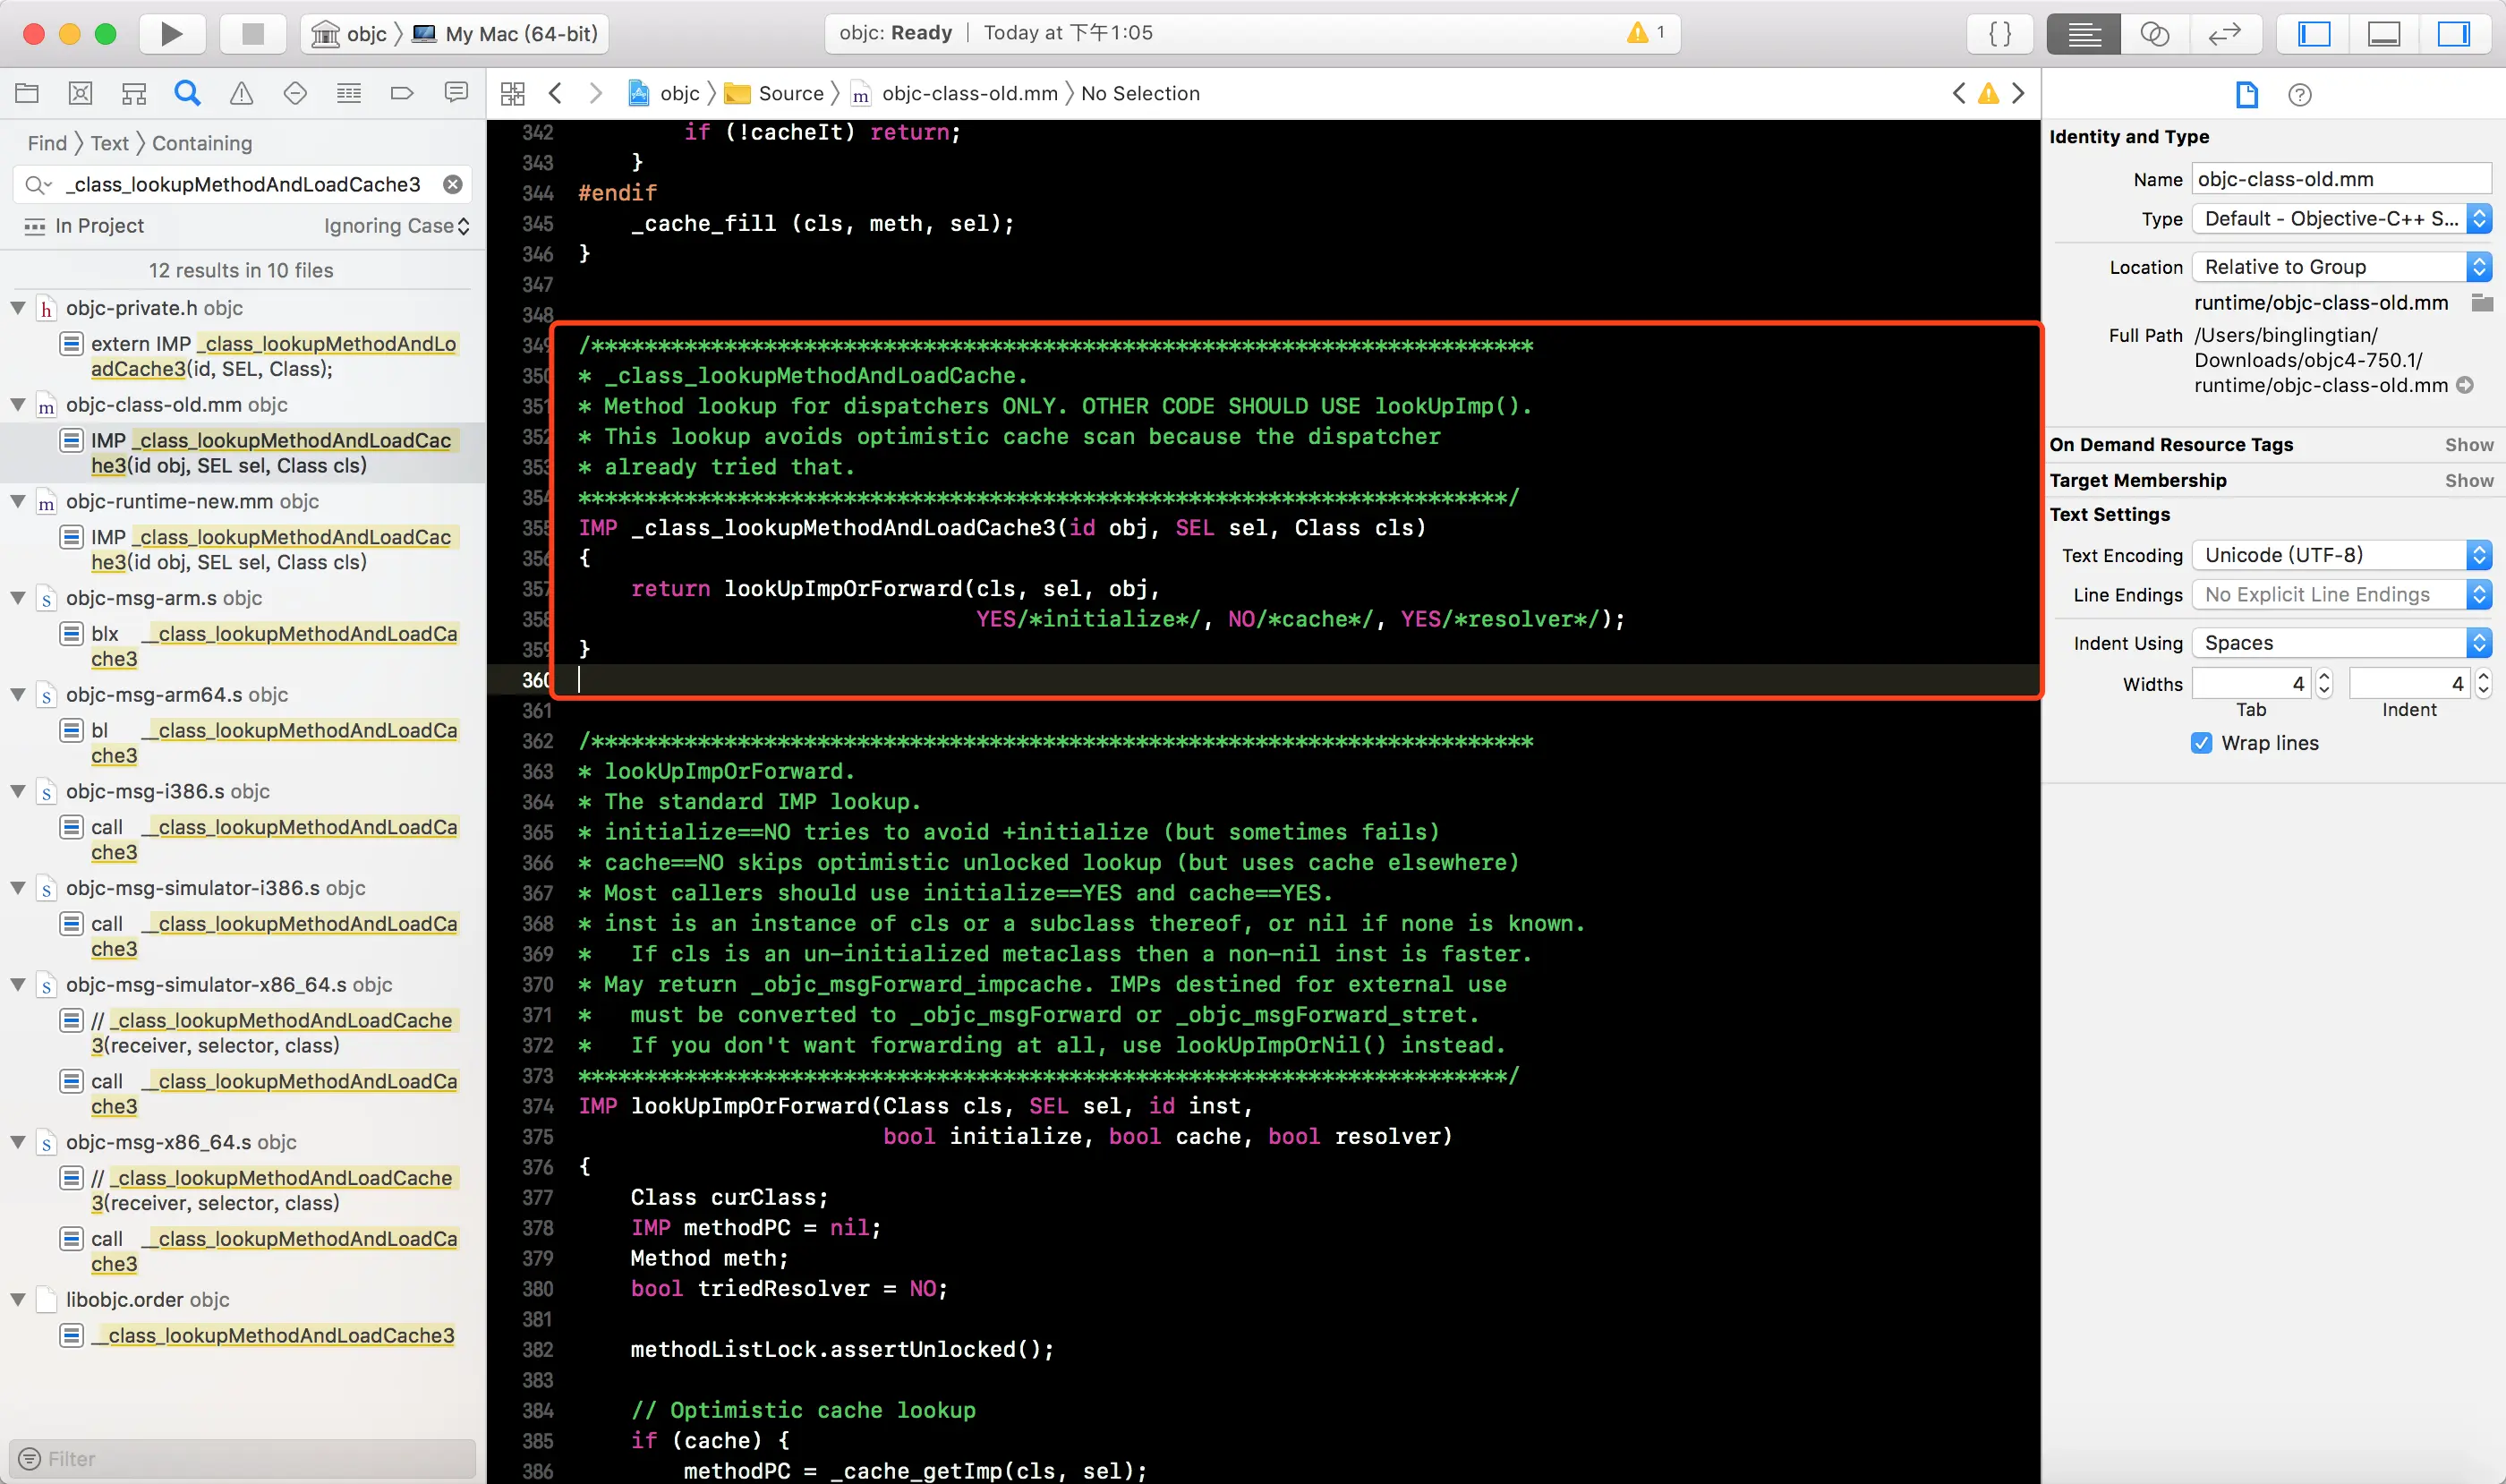
Task: Toggle the debug area bottom panel
Action: tap(2384, 33)
